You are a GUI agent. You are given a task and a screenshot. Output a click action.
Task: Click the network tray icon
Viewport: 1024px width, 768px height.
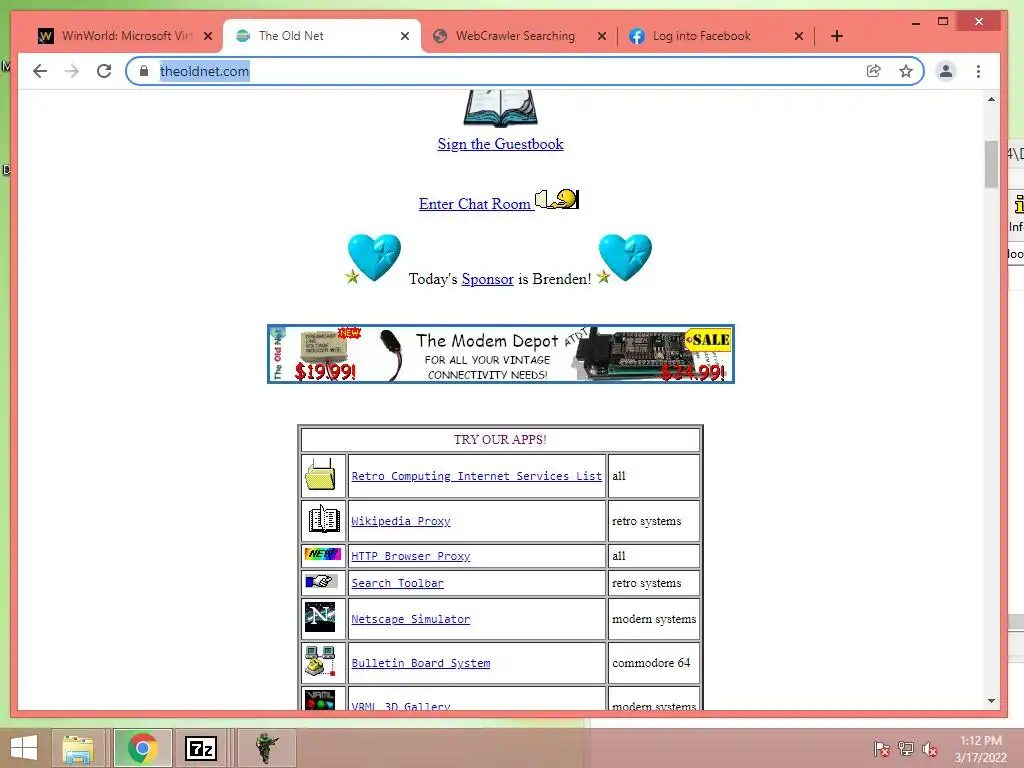(906, 749)
